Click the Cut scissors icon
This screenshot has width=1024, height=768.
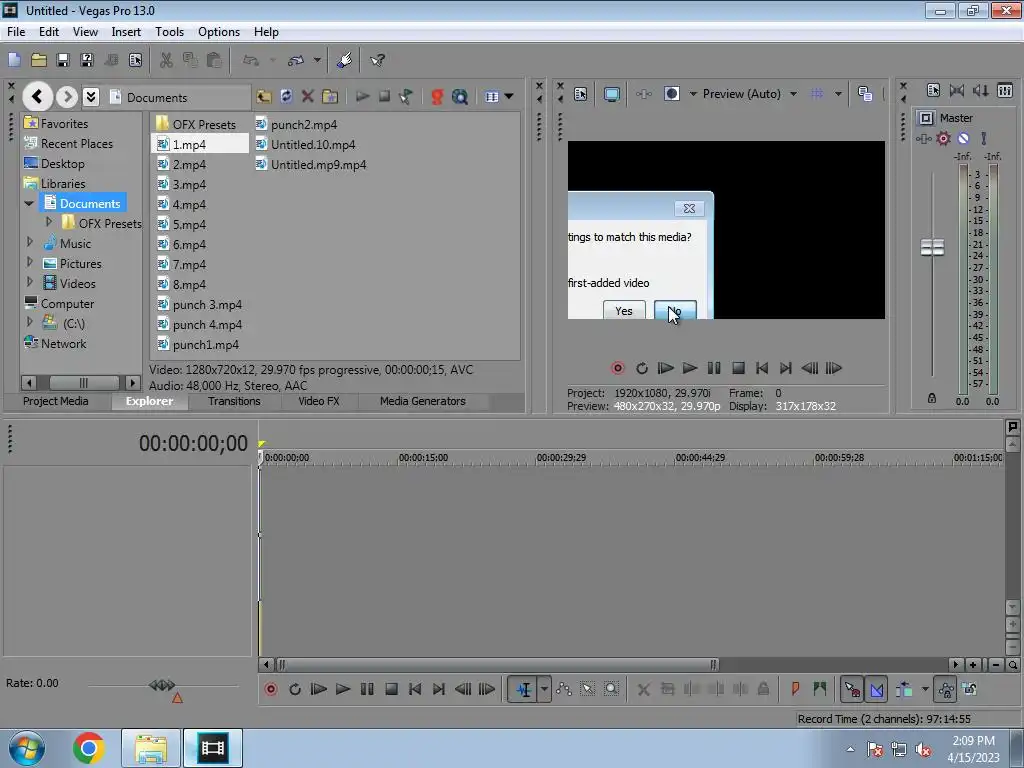tap(166, 60)
